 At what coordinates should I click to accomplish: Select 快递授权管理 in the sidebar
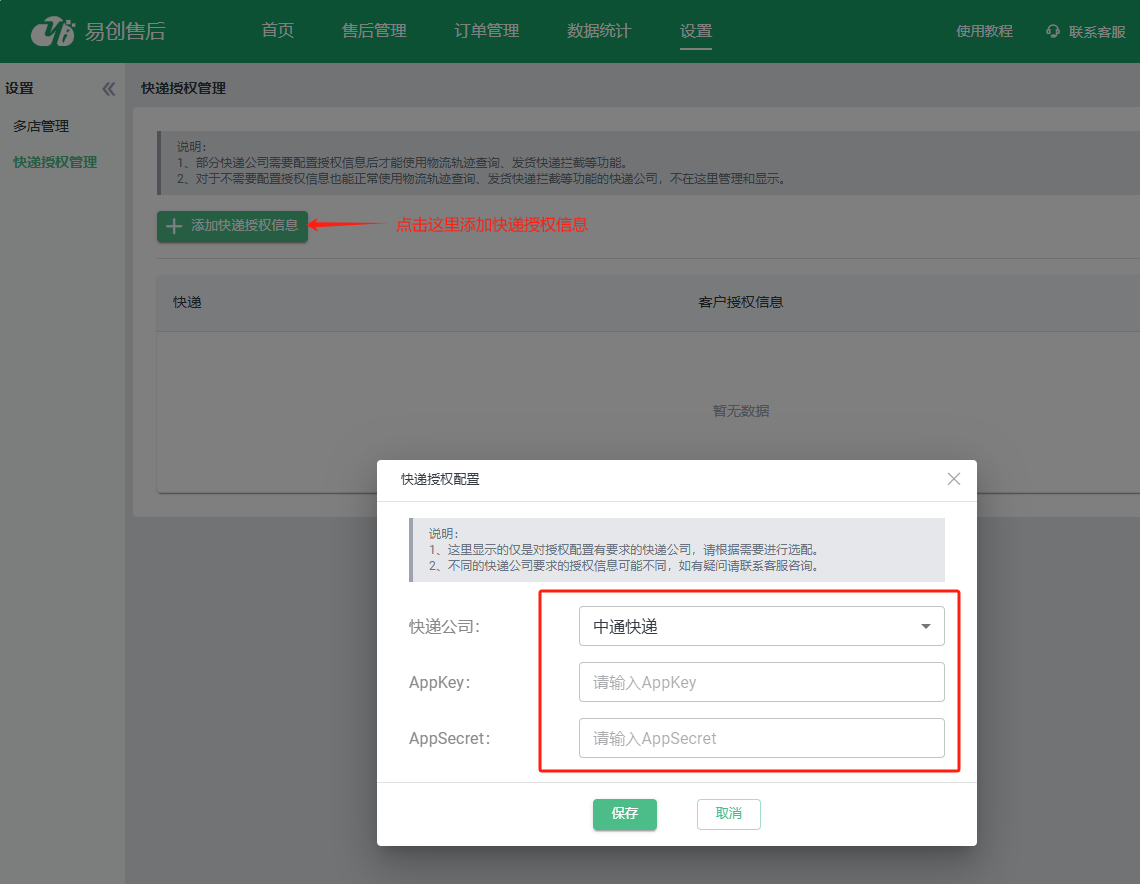(55, 162)
